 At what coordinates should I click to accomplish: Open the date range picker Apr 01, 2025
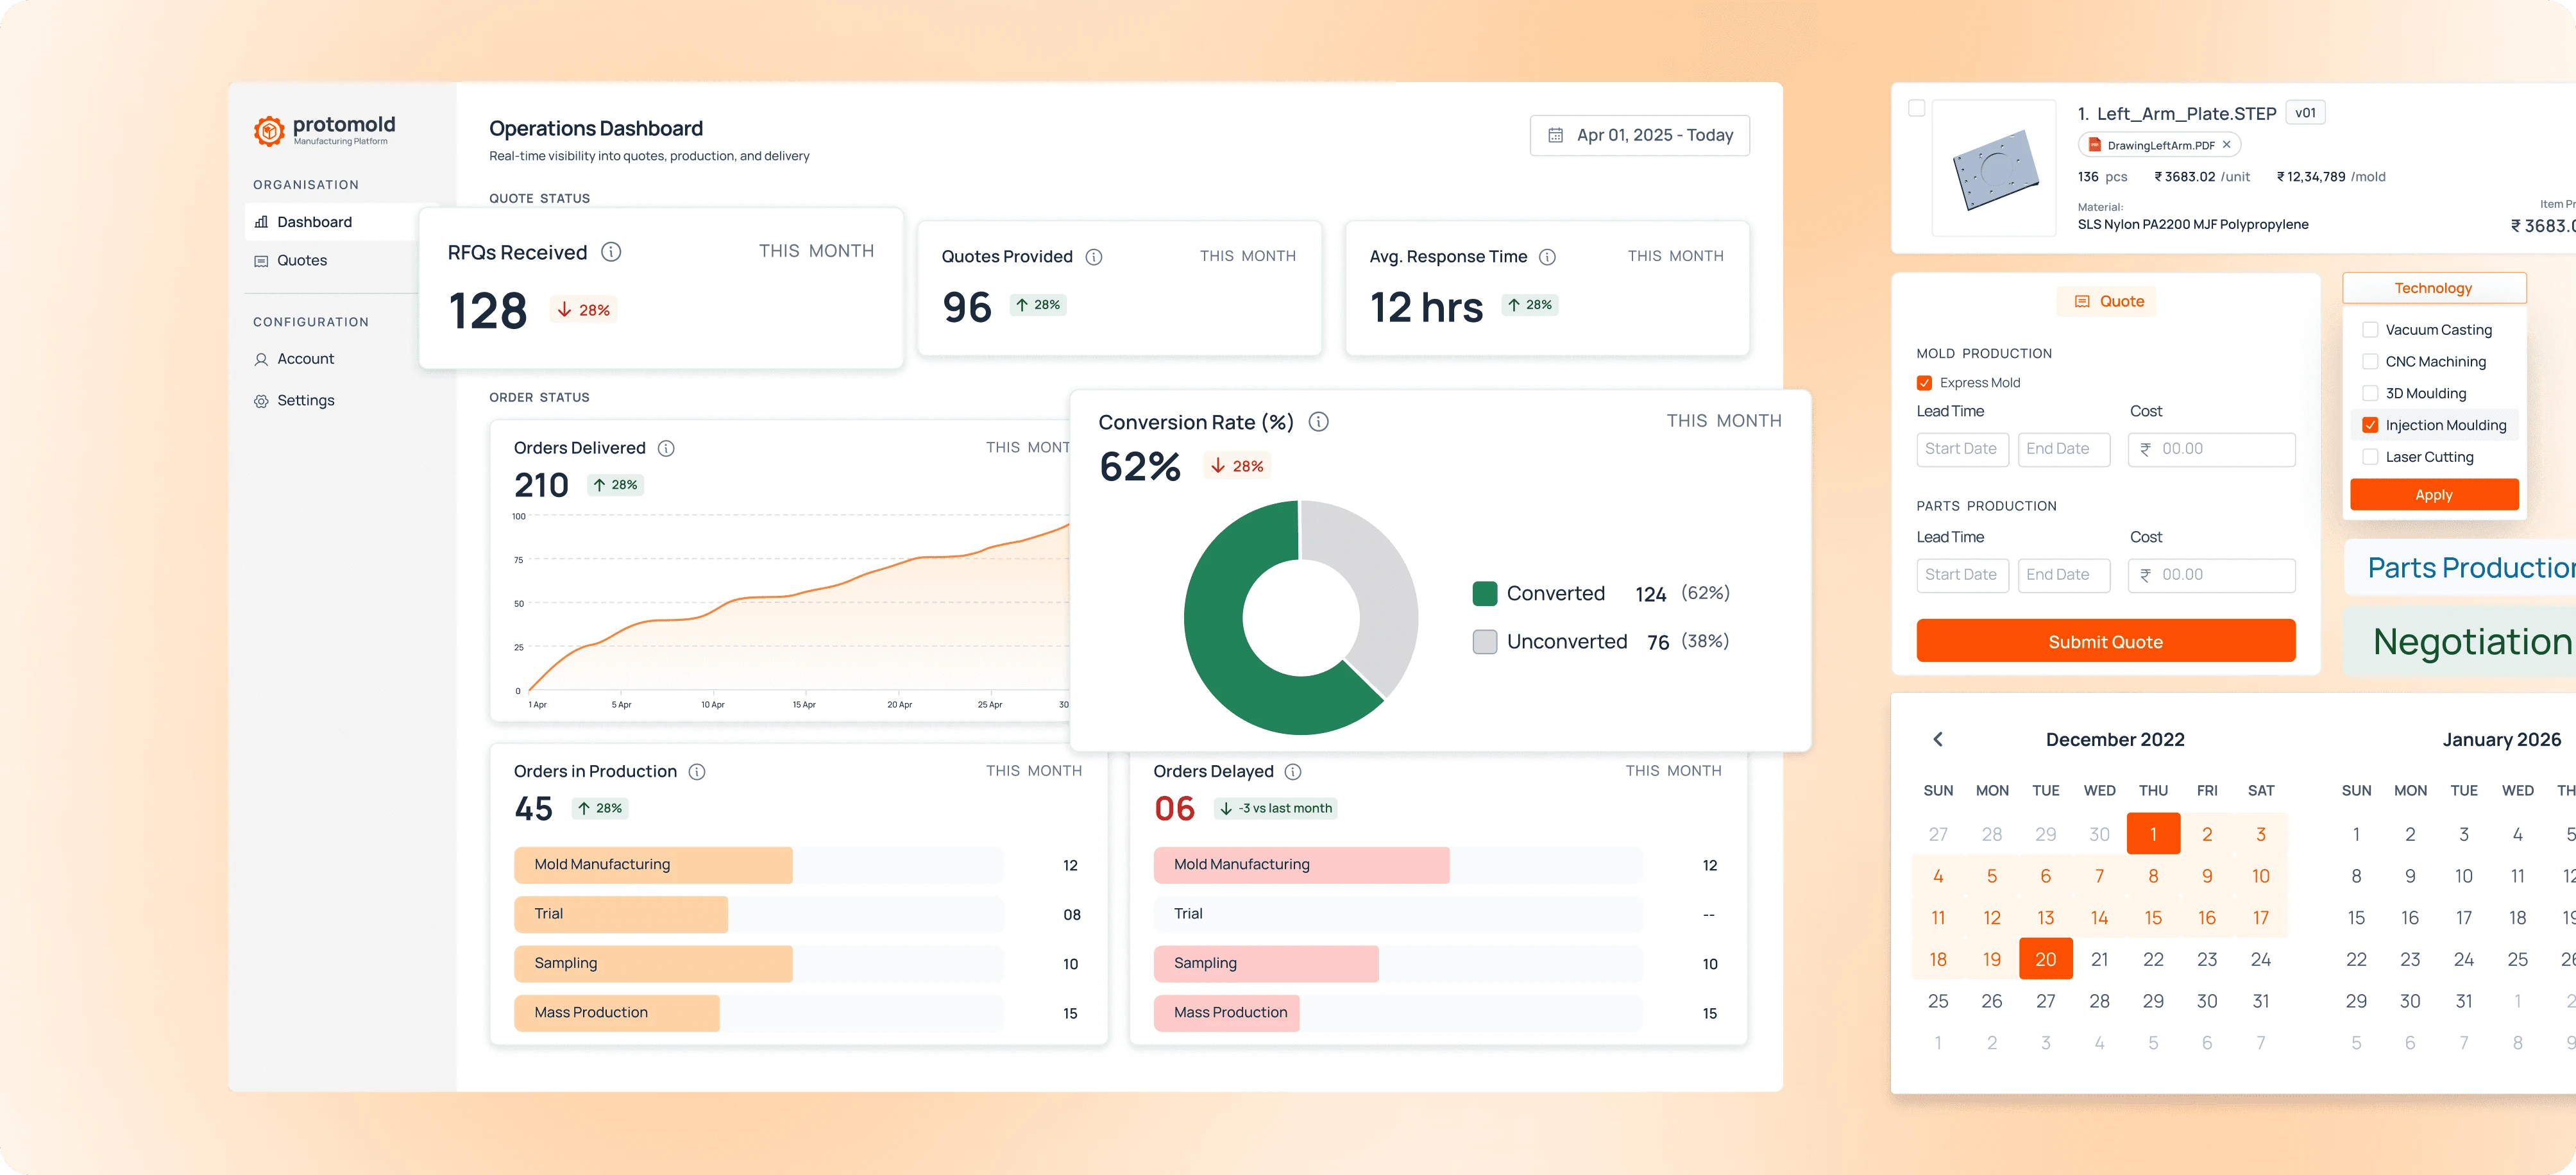point(1639,135)
